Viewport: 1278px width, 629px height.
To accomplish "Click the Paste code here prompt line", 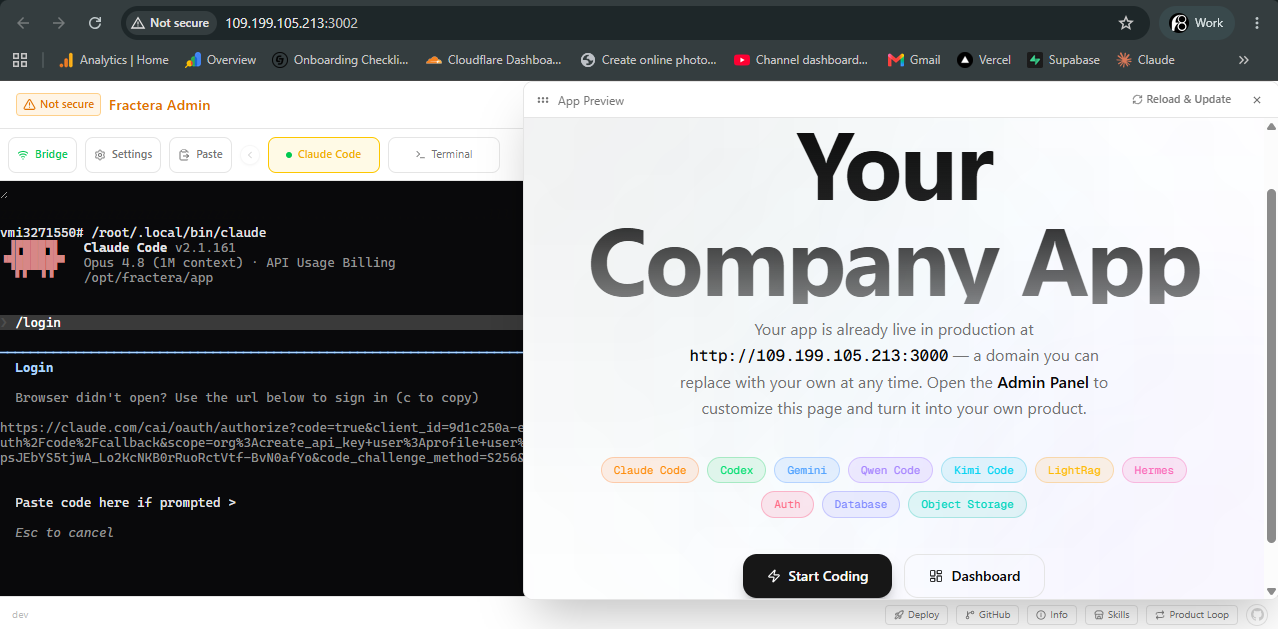I will point(125,502).
